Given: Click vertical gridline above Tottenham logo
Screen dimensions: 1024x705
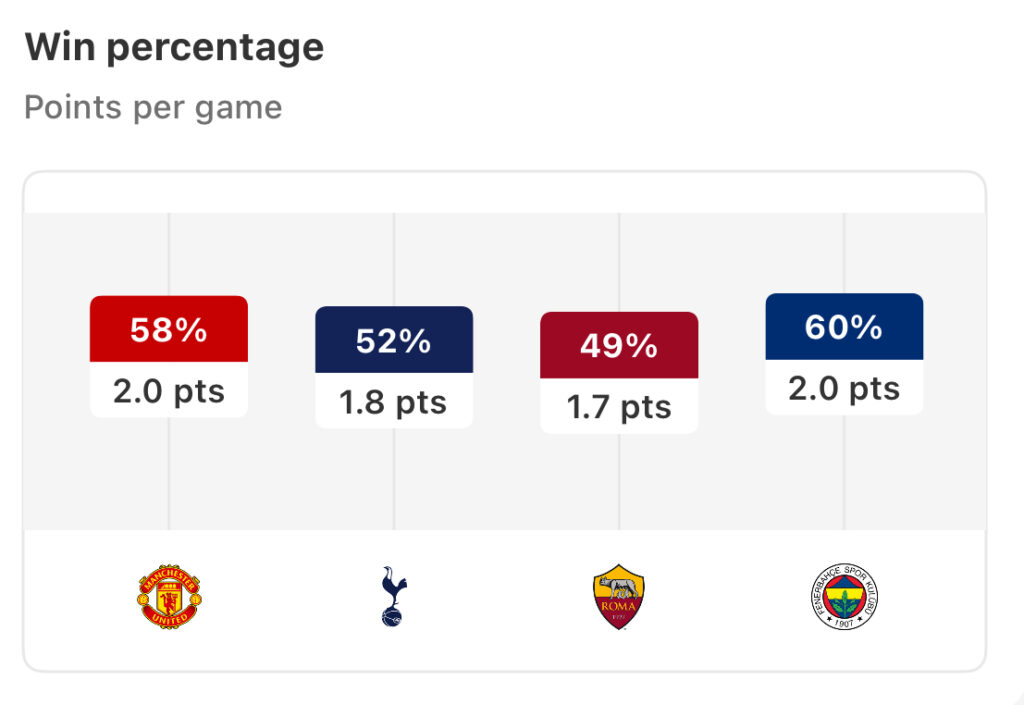Looking at the screenshot, I should click(394, 478).
